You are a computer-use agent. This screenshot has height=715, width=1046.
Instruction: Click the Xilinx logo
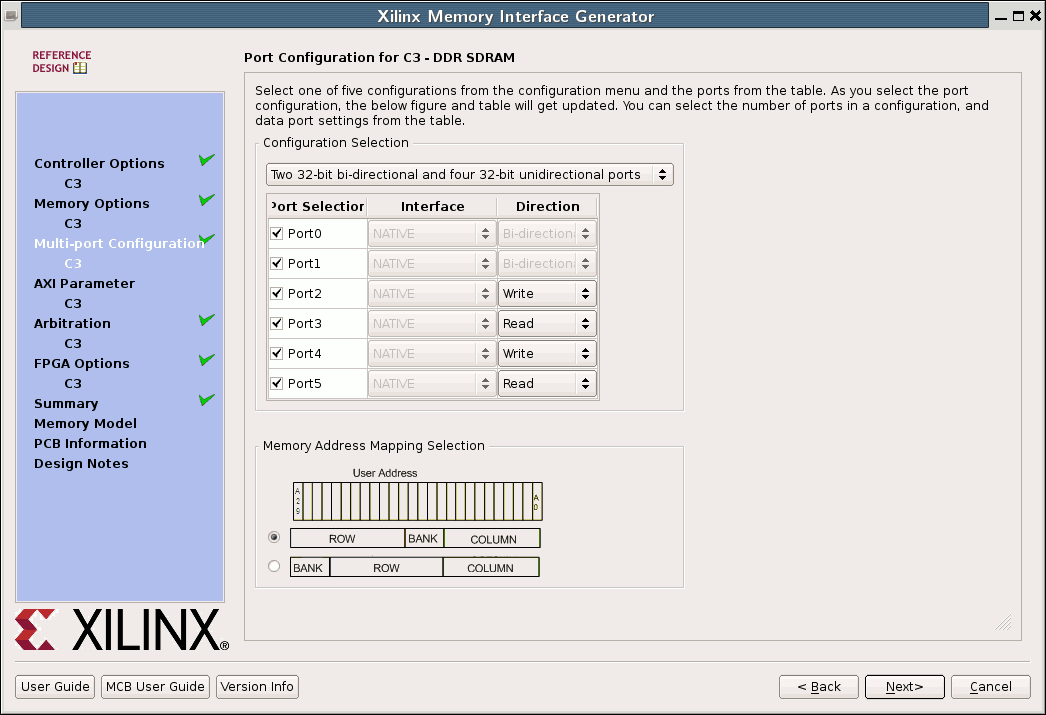[x=120, y=631]
